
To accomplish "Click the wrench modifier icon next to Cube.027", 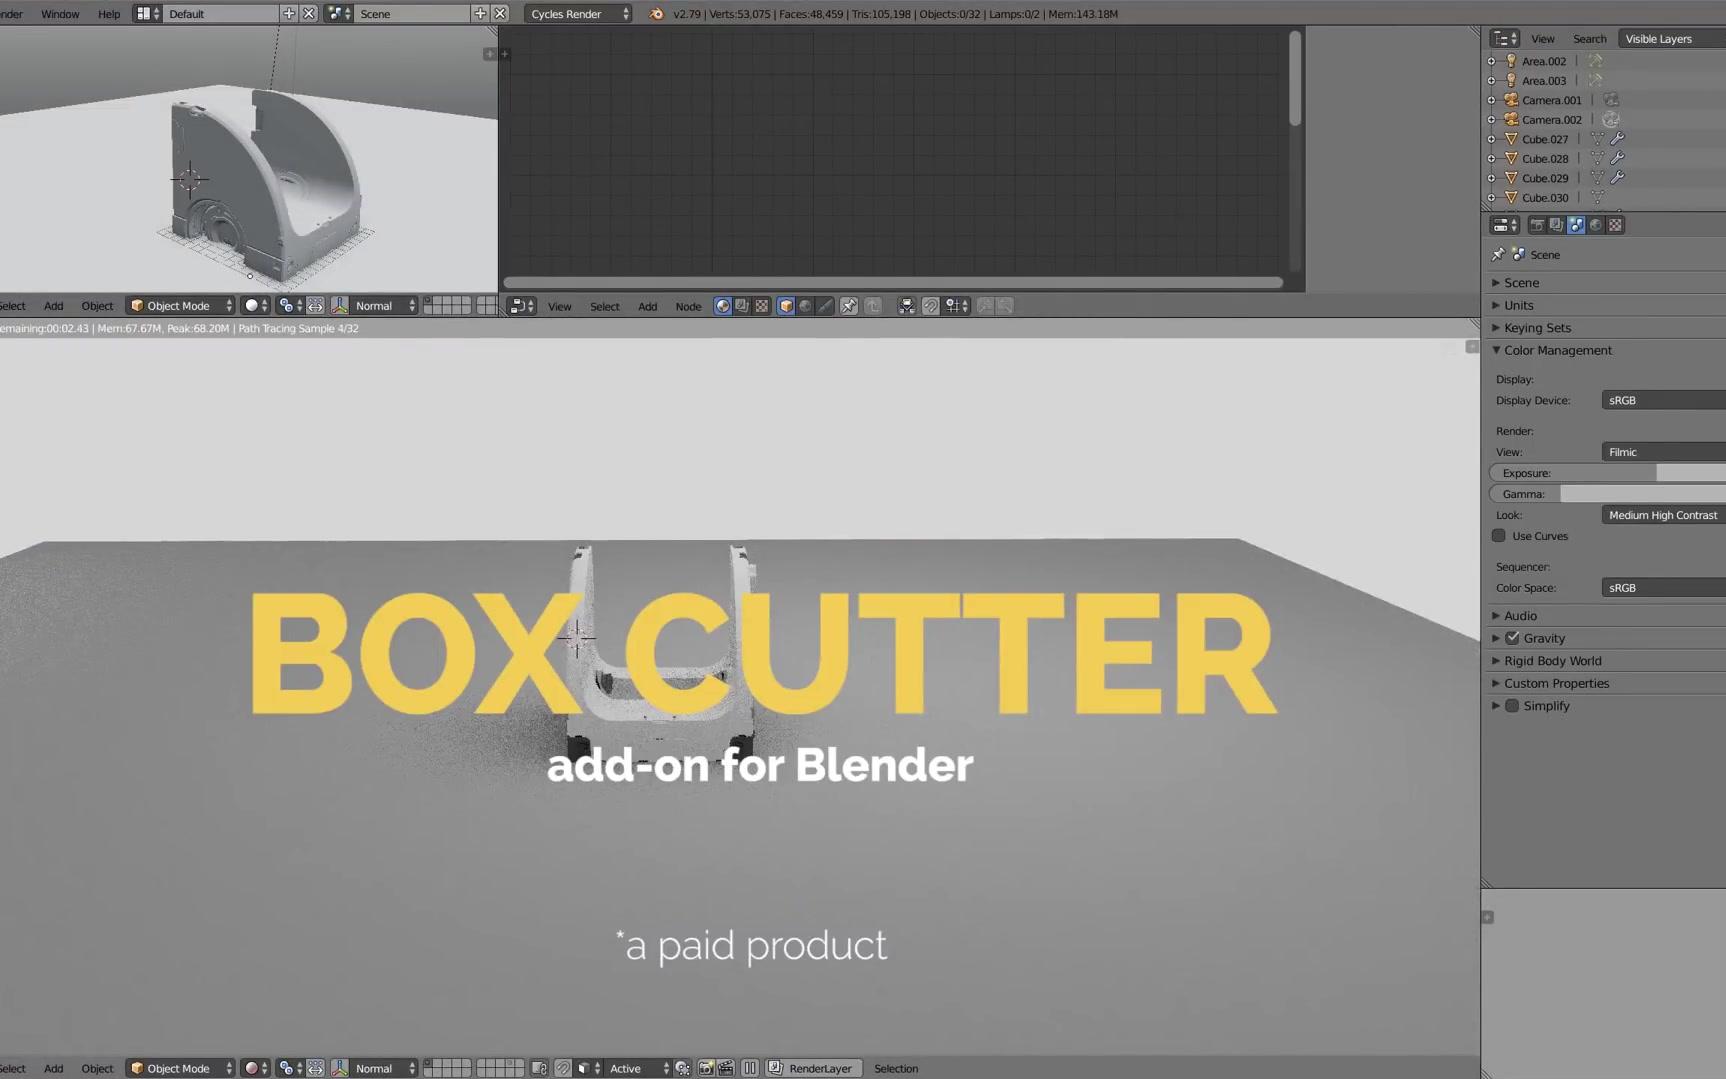I will 1618,139.
